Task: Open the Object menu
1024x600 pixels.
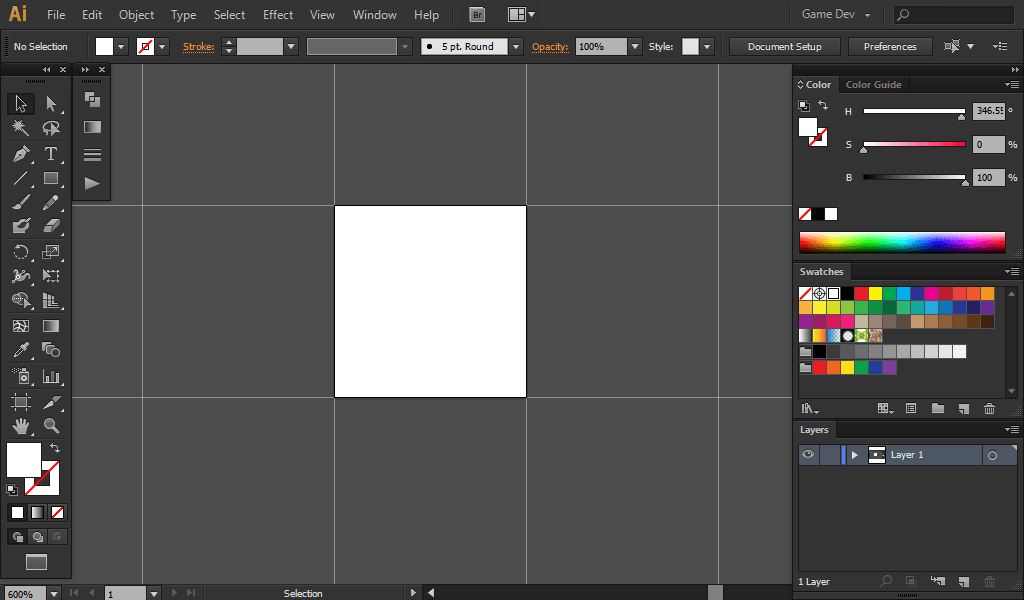Action: [x=136, y=15]
